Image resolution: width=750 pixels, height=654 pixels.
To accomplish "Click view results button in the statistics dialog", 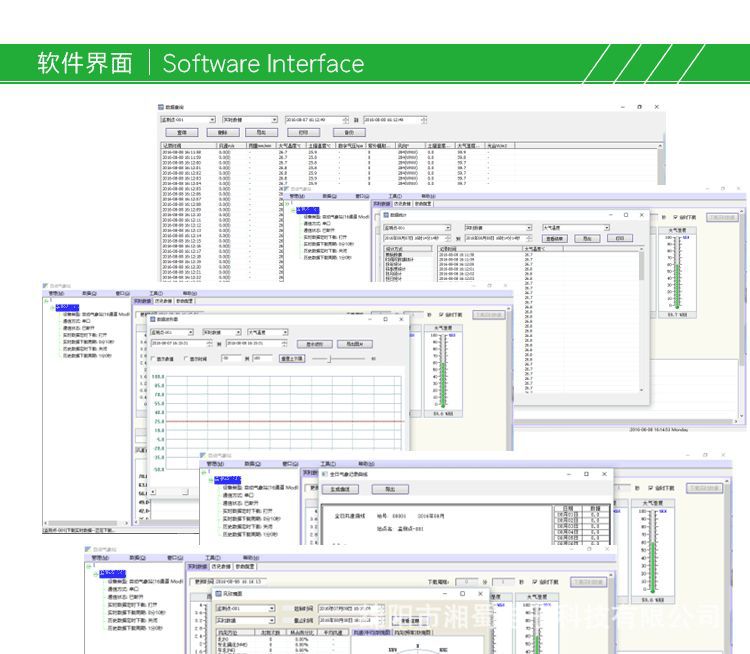I will [x=555, y=238].
